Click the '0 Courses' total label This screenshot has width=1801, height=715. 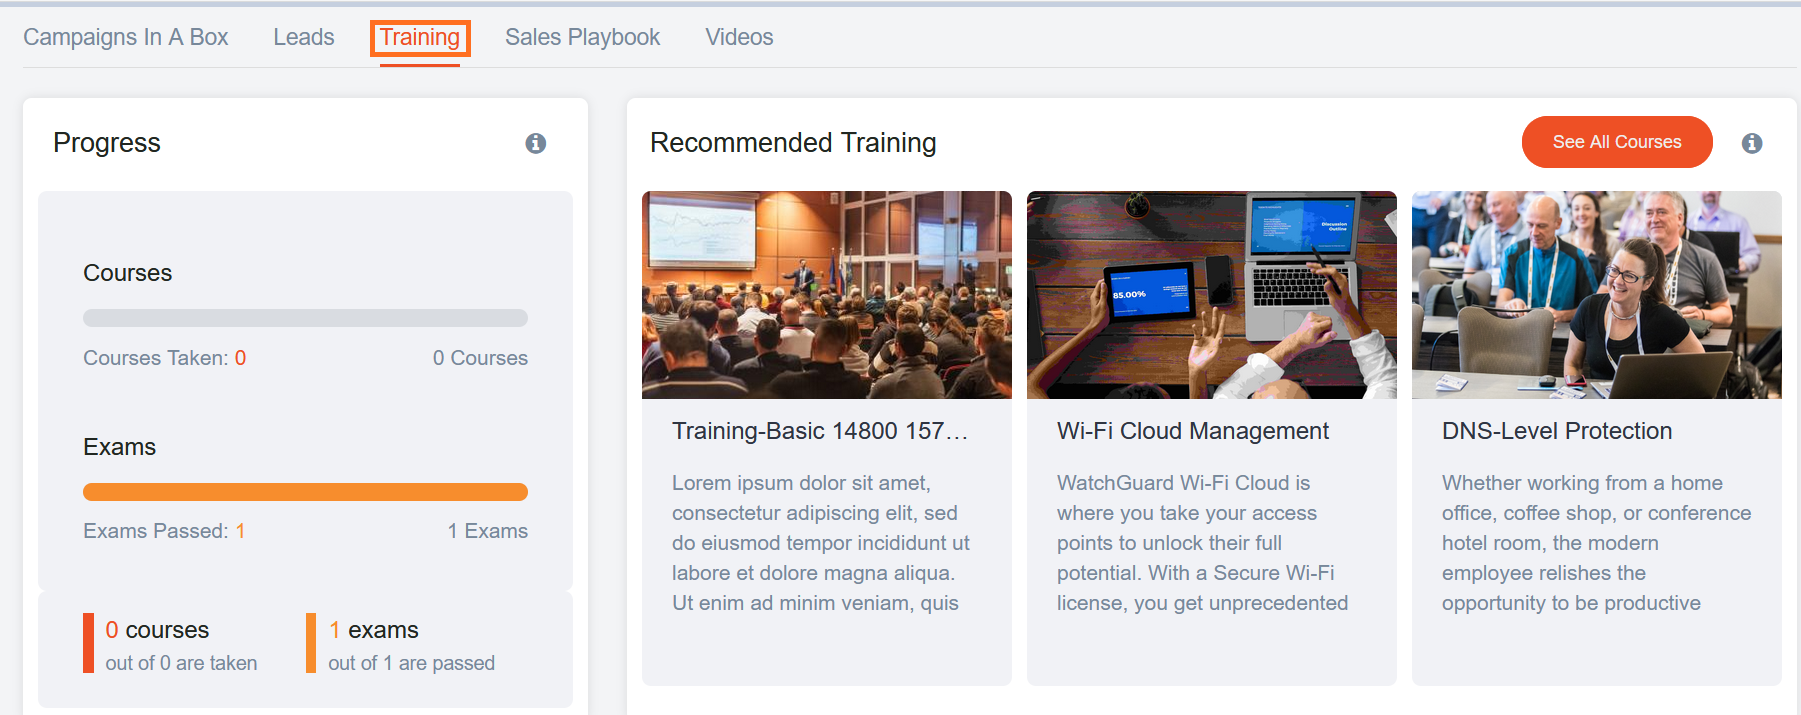480,358
